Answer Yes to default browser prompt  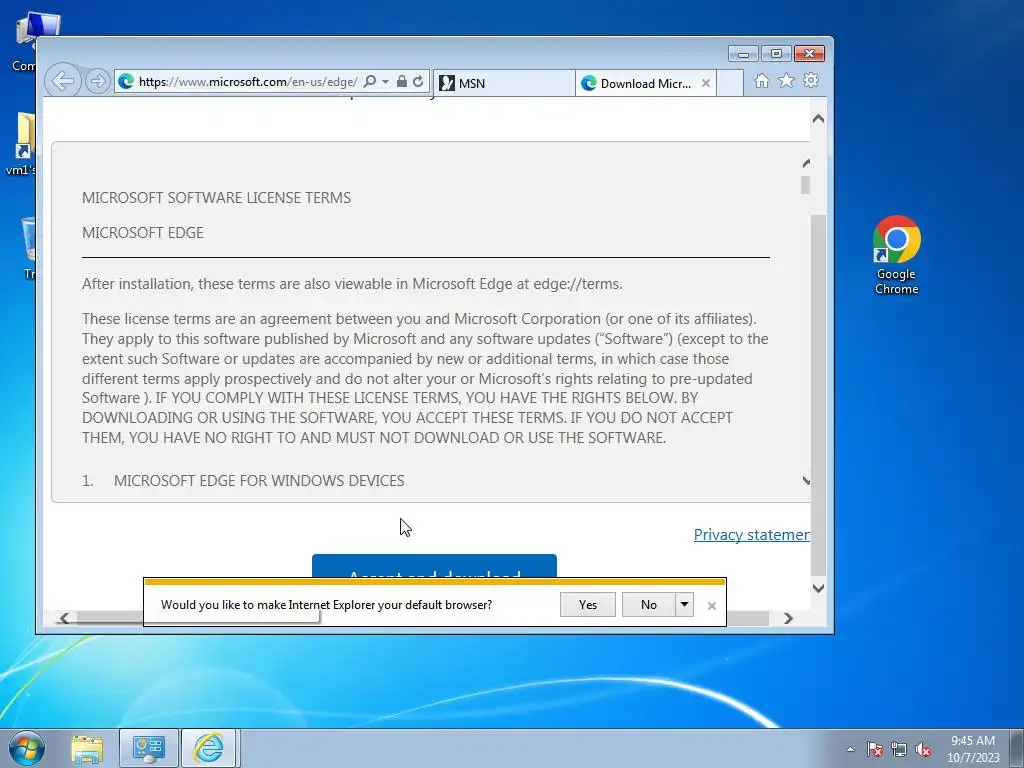(x=588, y=605)
